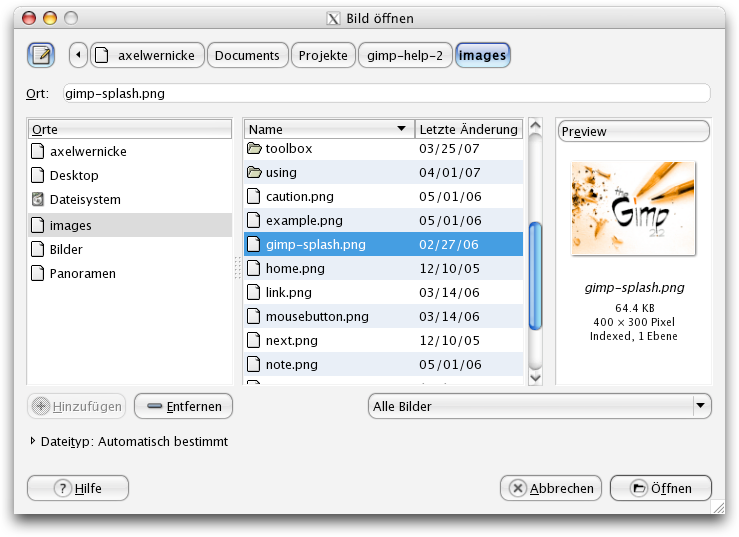Click the Panoramen bookmark icon
The height and width of the screenshot is (537, 739).
tap(38, 274)
